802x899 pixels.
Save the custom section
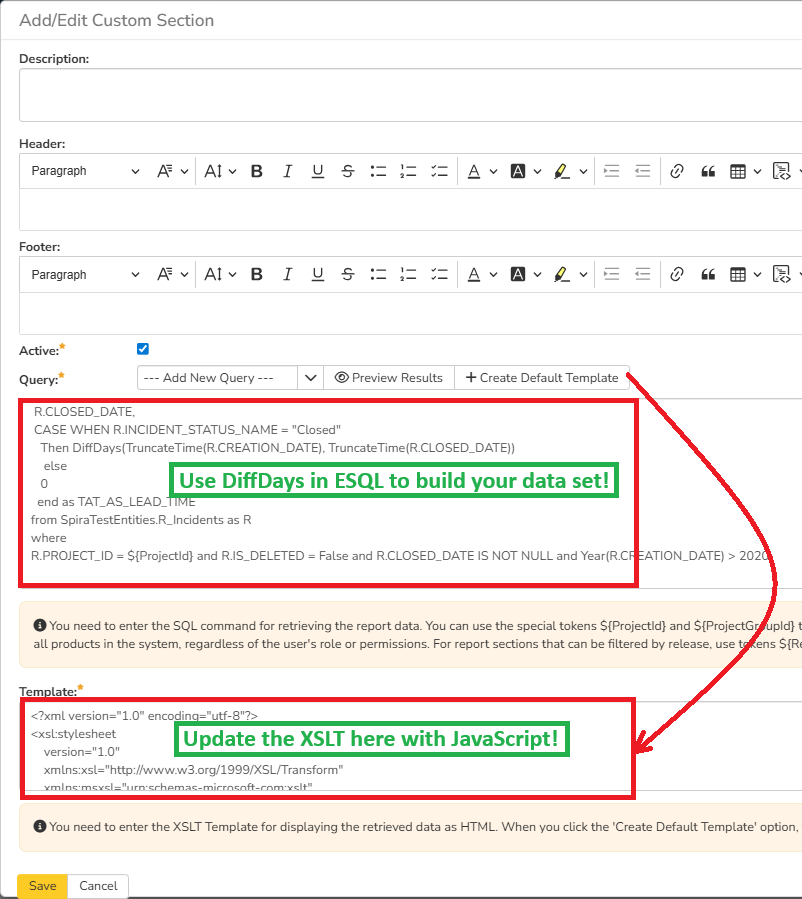(42, 885)
